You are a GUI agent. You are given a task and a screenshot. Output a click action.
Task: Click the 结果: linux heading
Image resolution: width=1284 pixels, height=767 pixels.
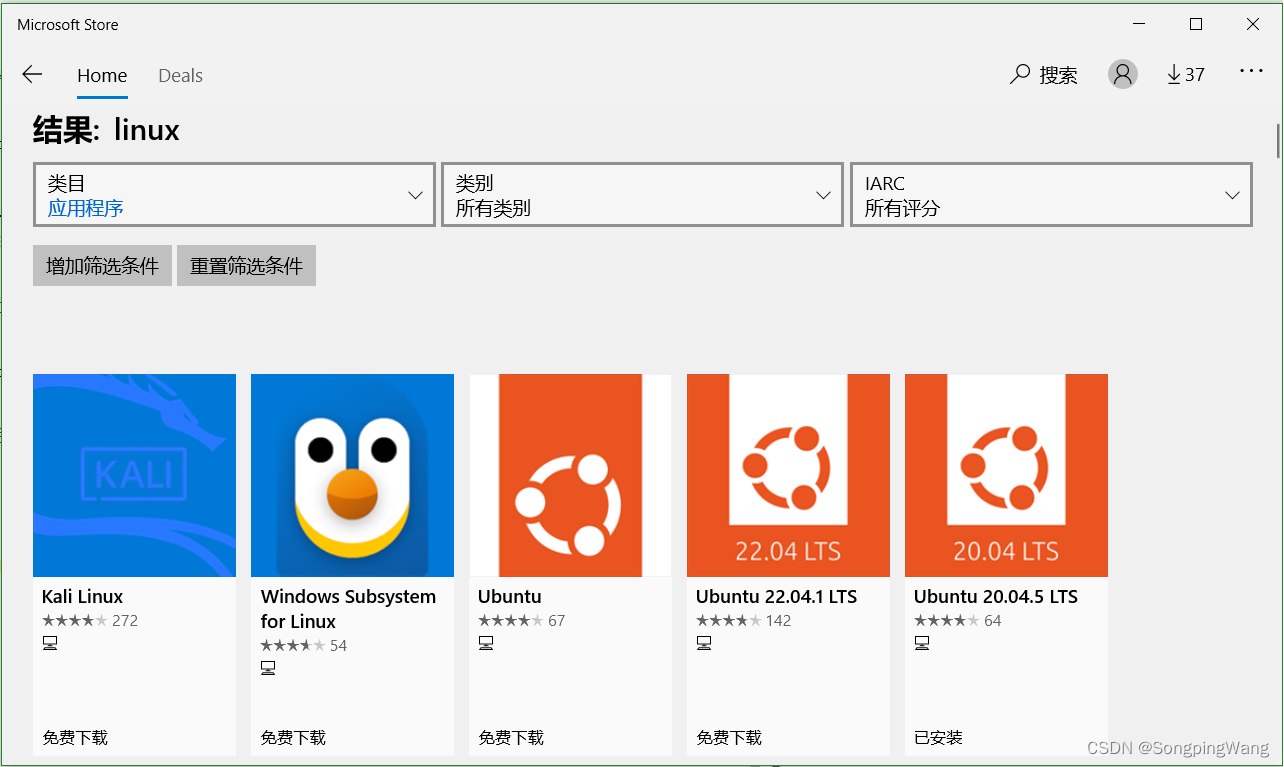tap(106, 130)
